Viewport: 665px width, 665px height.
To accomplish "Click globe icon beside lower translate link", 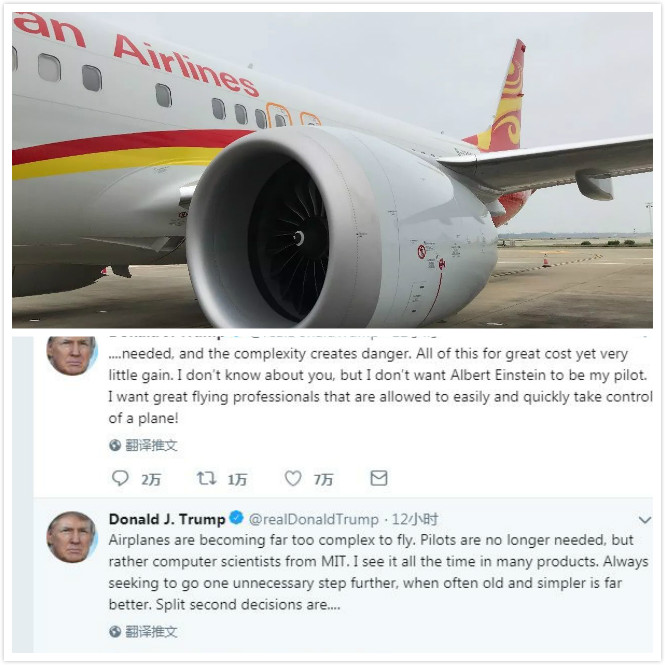I will pos(115,632).
